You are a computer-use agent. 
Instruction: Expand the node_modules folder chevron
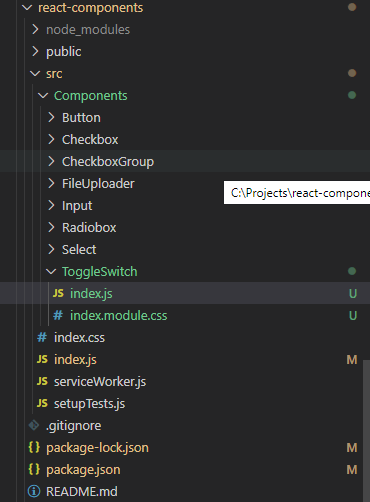click(35, 30)
